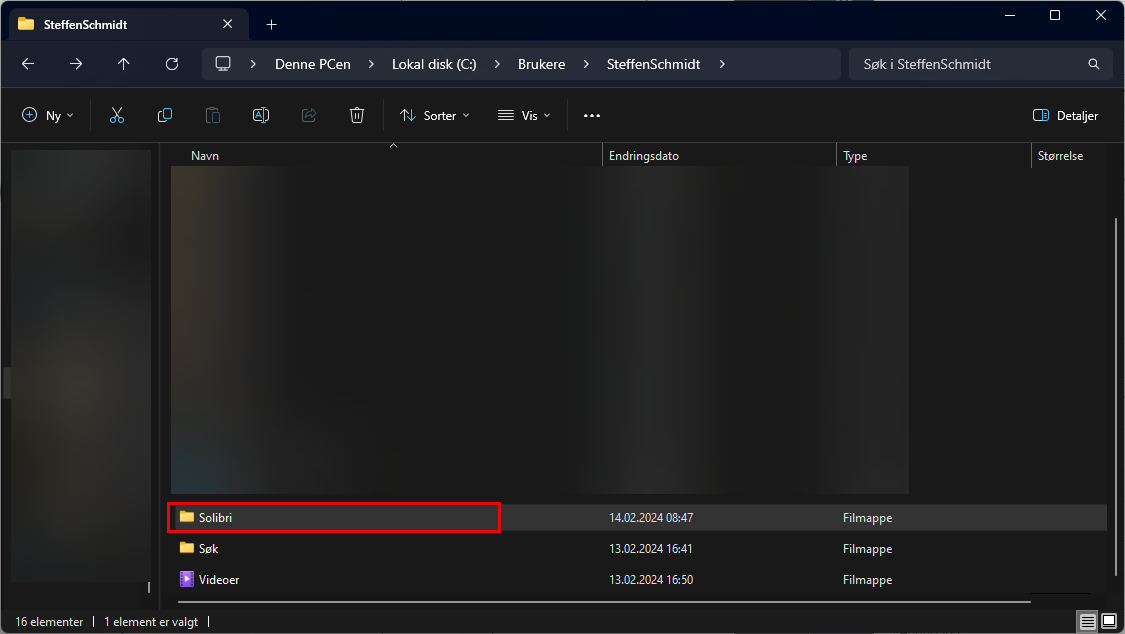The height and width of the screenshot is (634, 1125).
Task: Click Brukere in the address breadcrumb
Action: pos(541,64)
